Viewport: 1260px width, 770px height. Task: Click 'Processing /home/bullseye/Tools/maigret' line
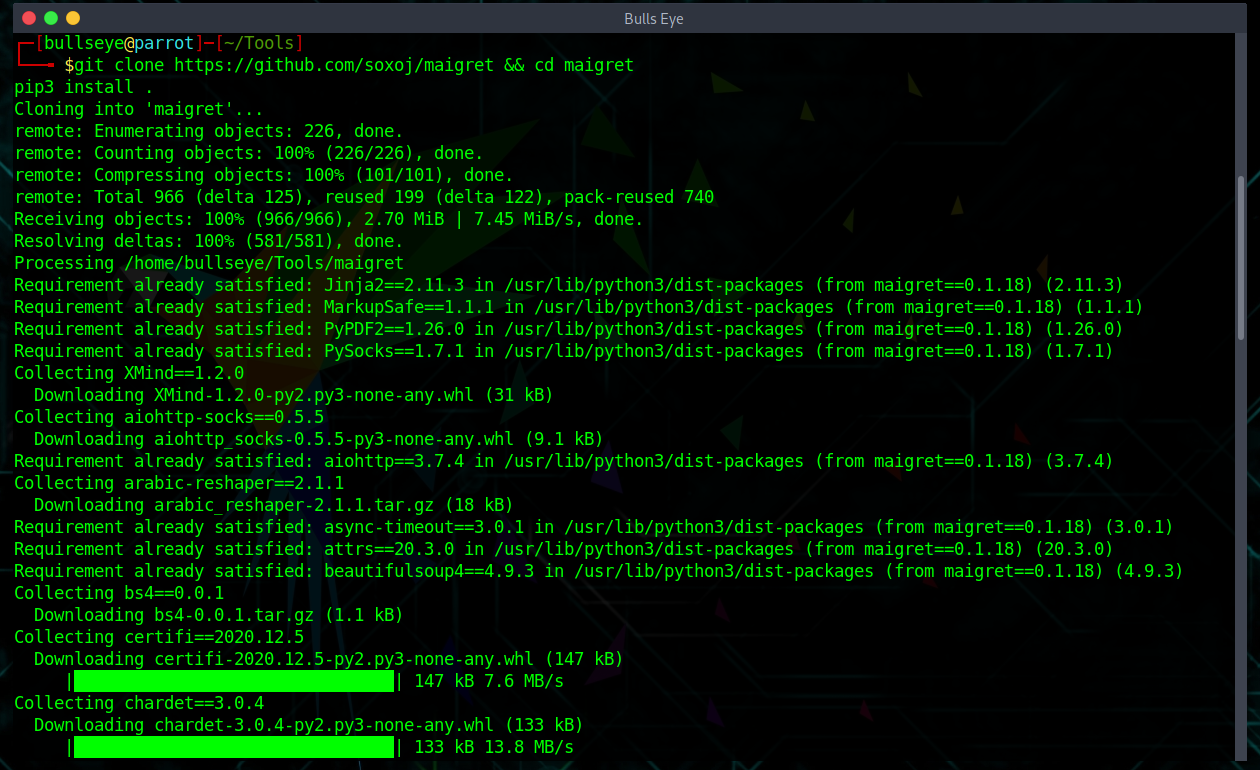(209, 264)
